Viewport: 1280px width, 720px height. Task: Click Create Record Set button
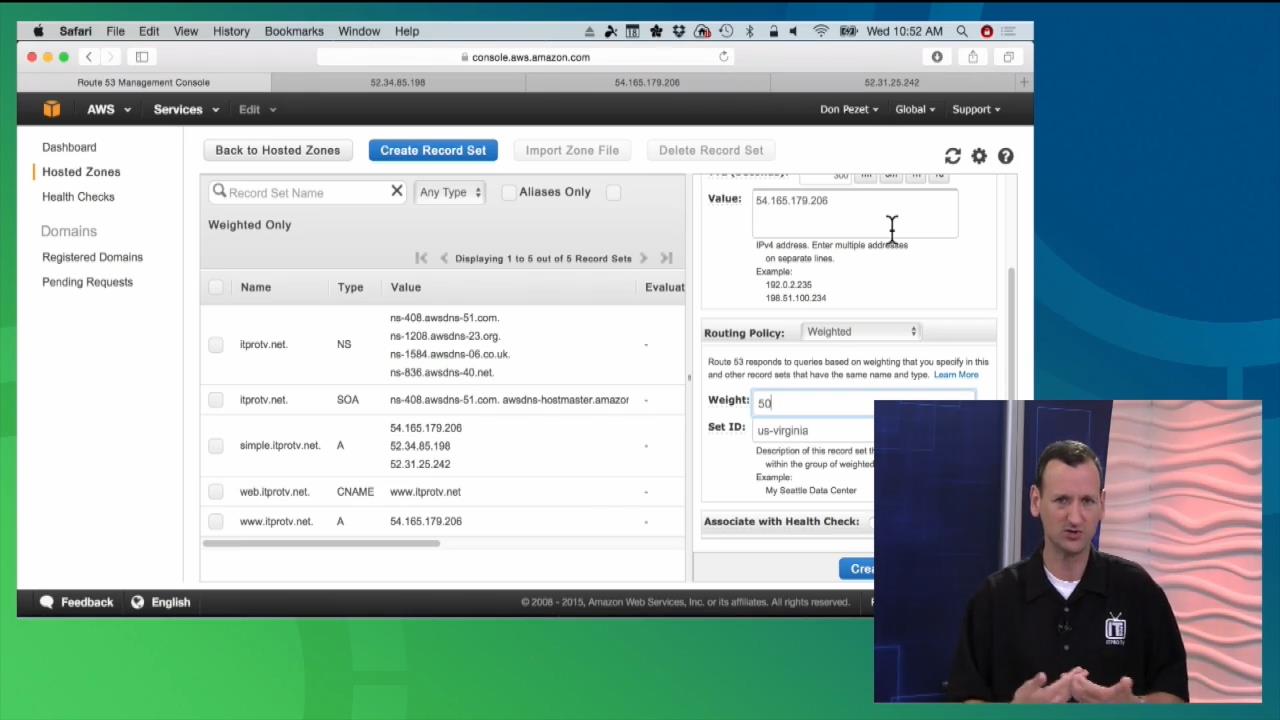433,150
